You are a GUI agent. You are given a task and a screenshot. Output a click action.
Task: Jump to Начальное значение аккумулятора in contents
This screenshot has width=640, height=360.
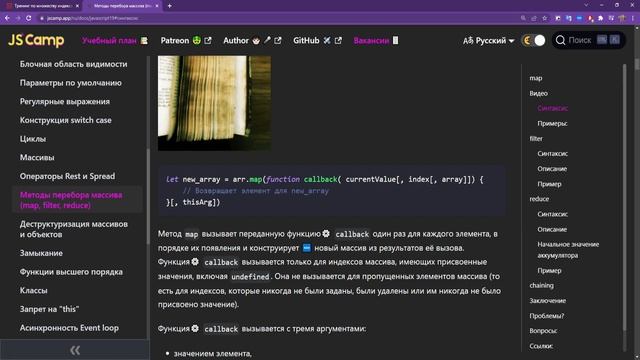pos(568,250)
